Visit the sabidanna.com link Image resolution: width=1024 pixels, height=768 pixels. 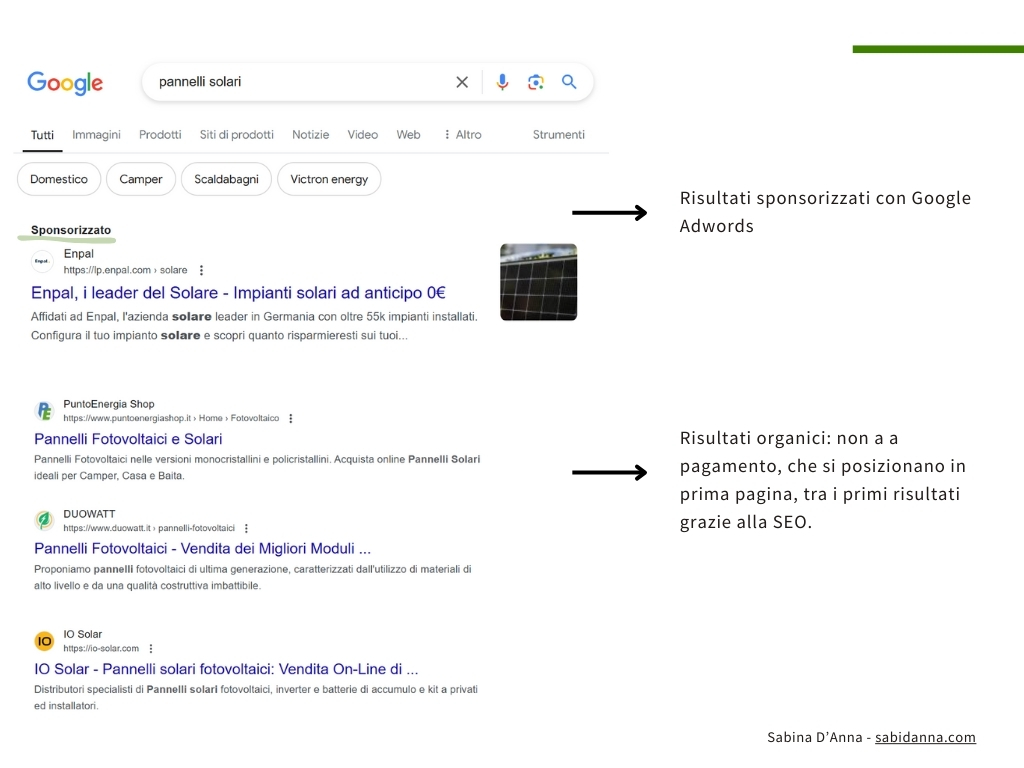tap(925, 737)
